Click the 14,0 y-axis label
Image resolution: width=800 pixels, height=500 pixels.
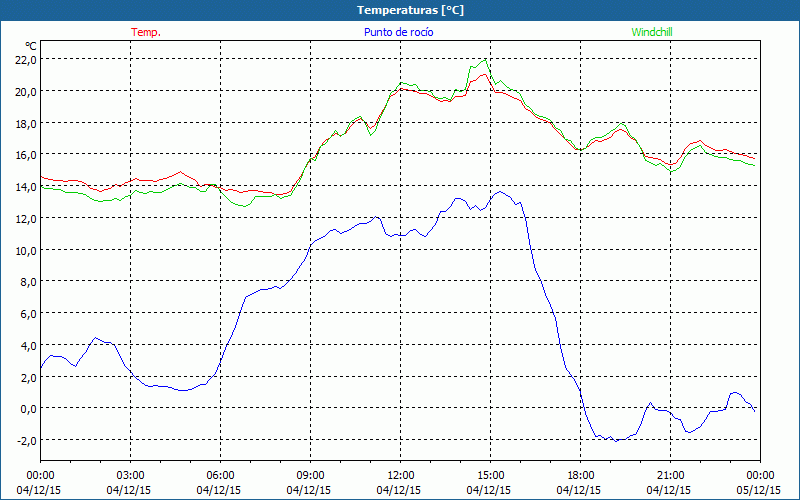click(x=27, y=187)
